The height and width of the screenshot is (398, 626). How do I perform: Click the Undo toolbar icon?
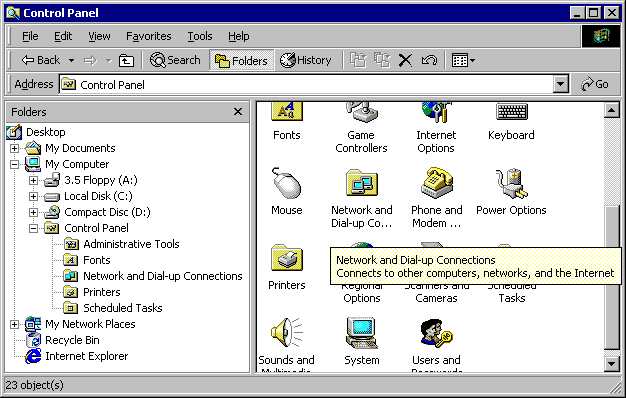(429, 61)
